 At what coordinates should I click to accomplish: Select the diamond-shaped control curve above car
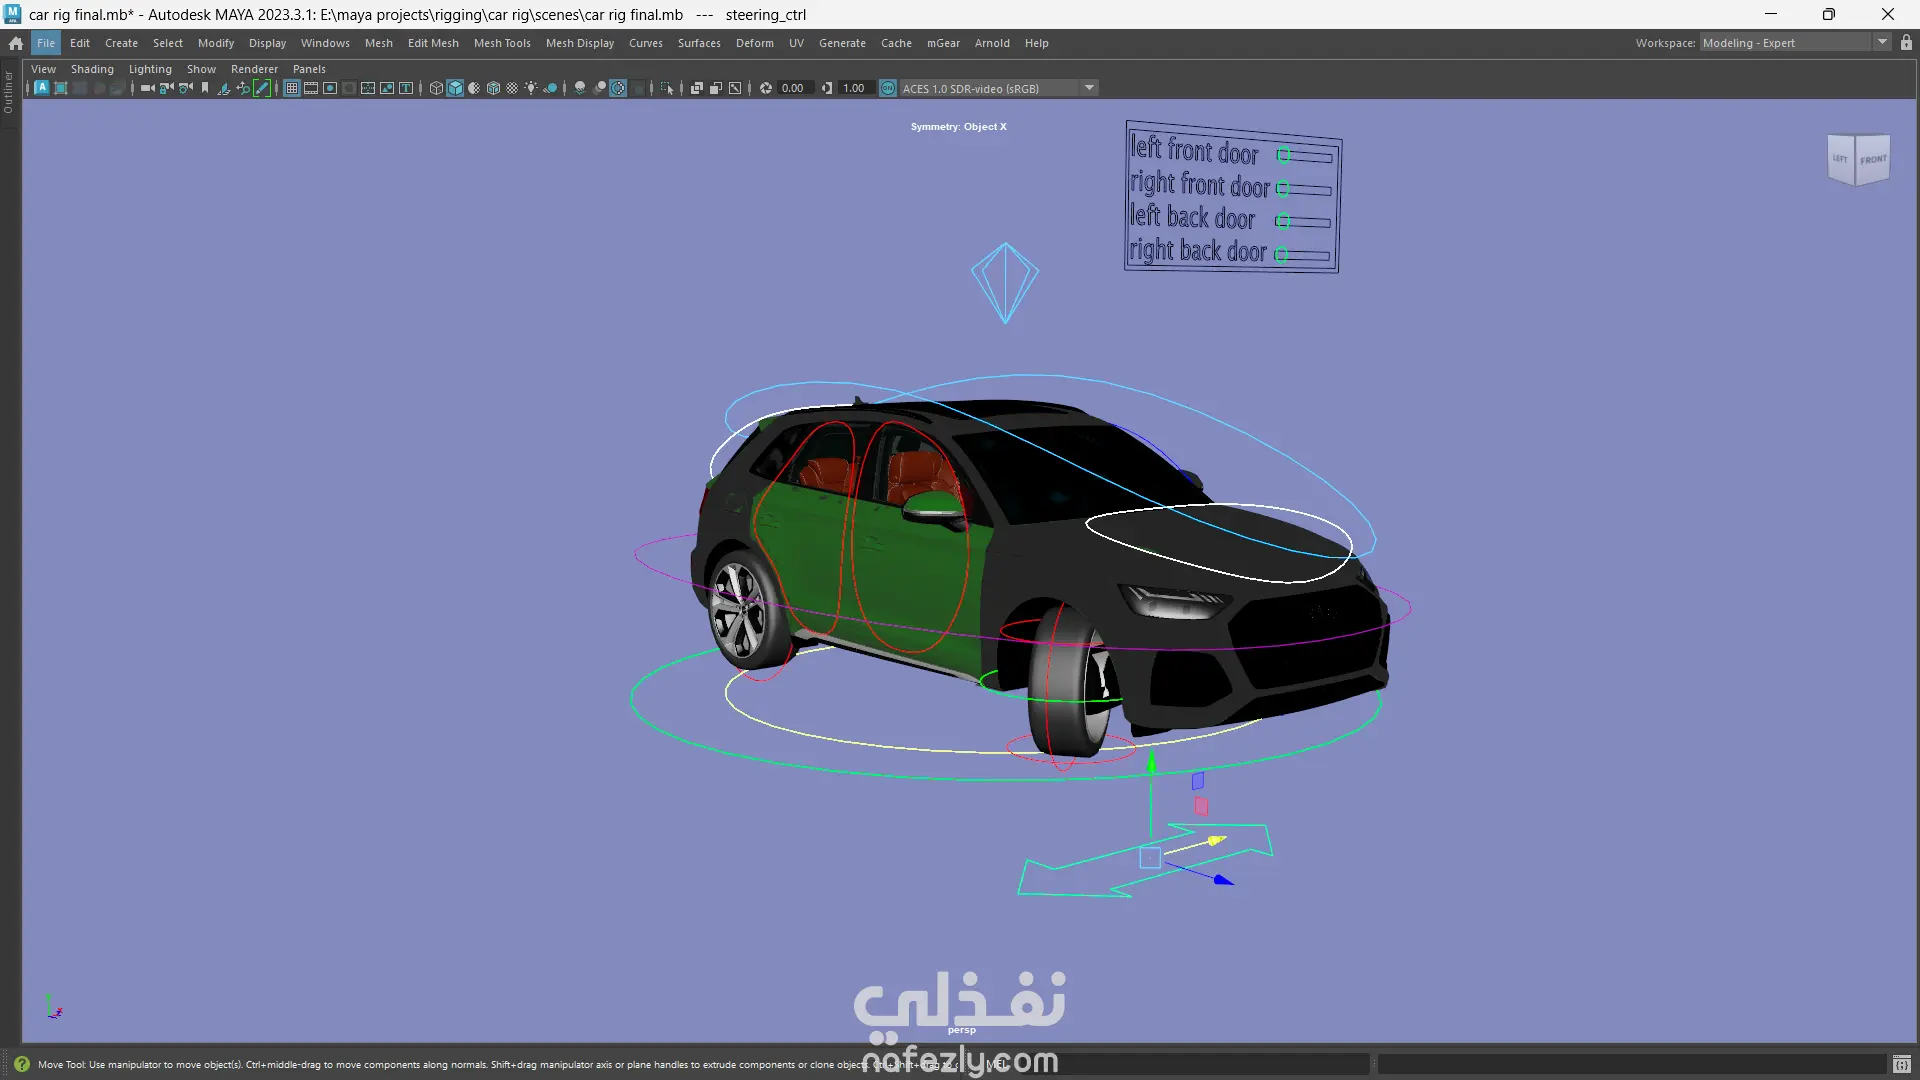[1005, 283]
